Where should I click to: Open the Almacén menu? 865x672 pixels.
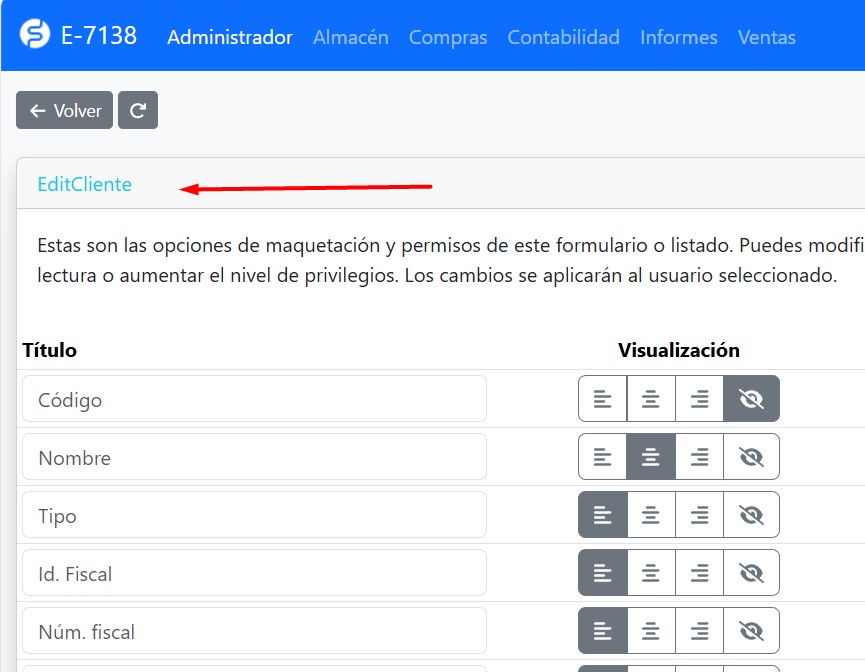point(350,37)
